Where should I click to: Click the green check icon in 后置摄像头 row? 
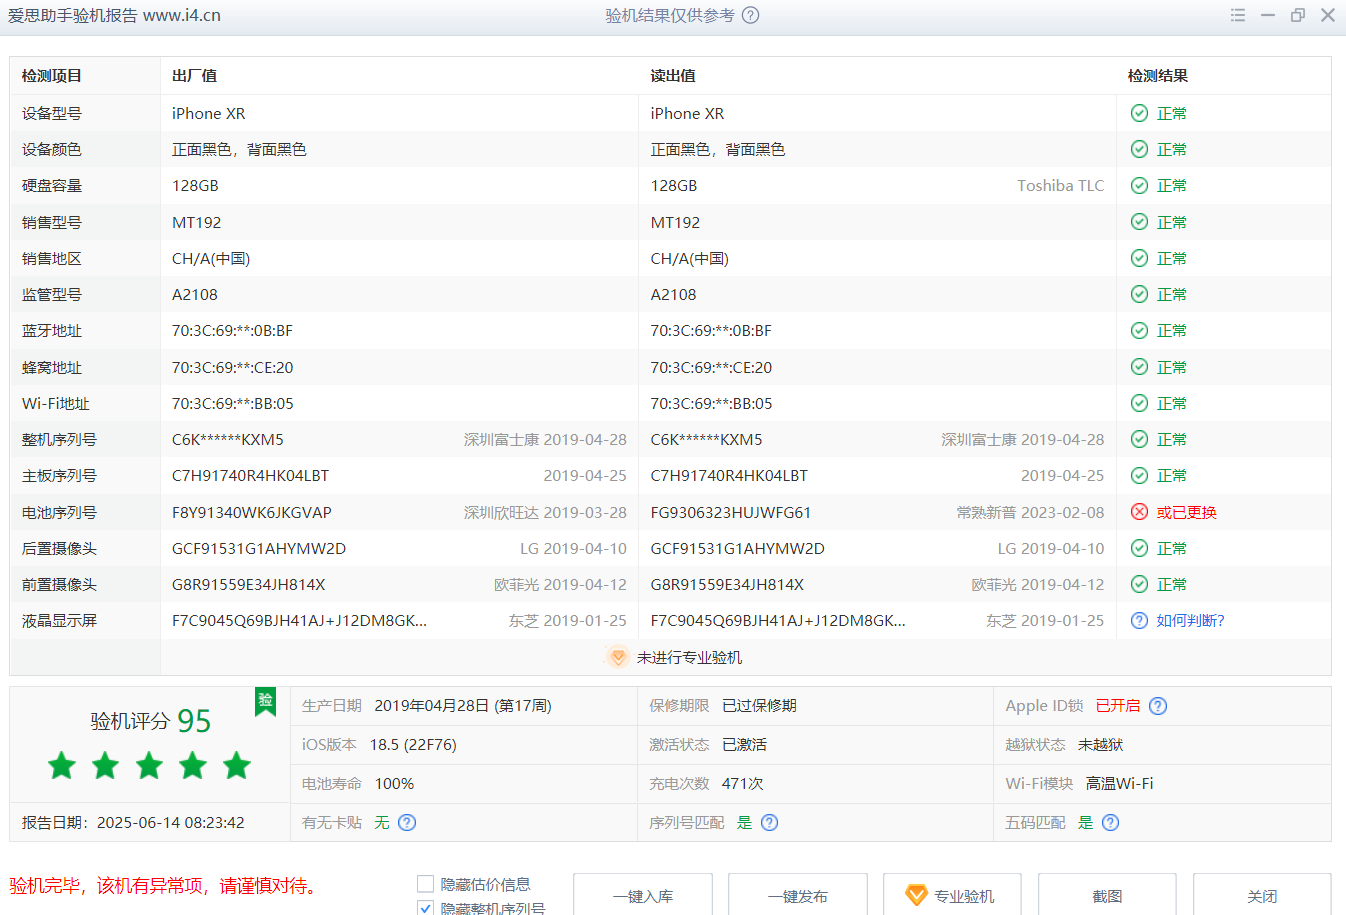point(1139,548)
